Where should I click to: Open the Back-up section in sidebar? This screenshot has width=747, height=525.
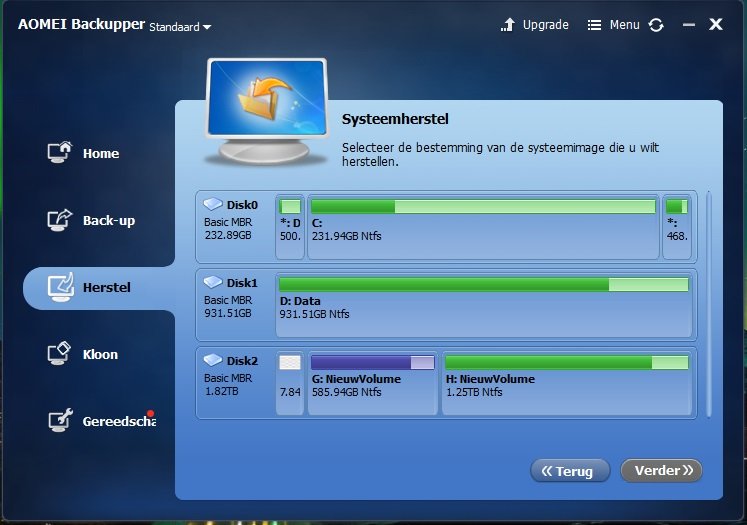[91, 220]
